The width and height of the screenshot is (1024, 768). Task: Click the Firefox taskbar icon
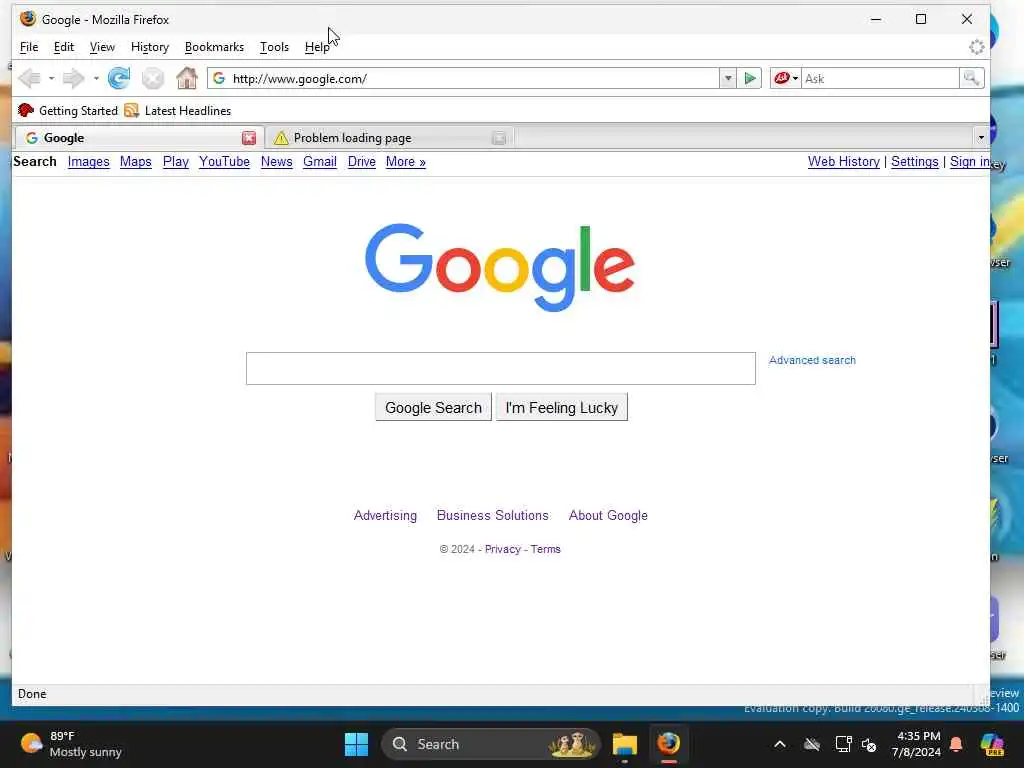[668, 744]
